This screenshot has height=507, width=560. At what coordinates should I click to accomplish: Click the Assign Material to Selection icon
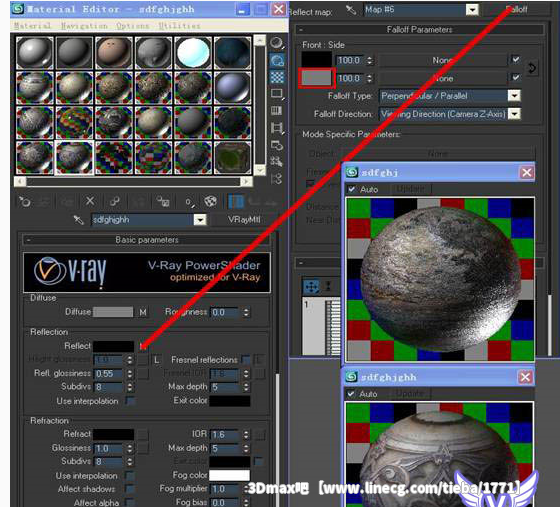[x=67, y=202]
